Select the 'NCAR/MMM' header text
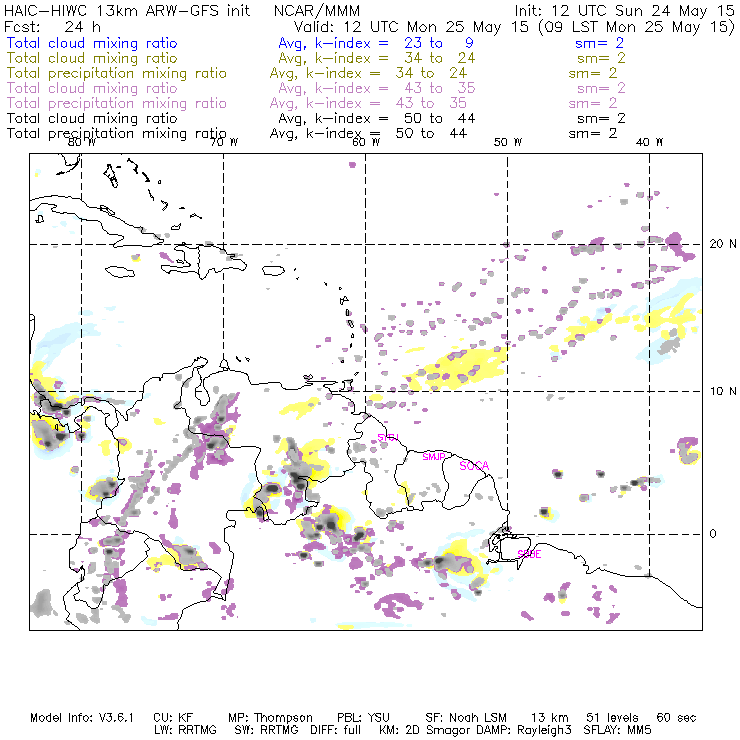Screen dimensions: 740x740 click(x=317, y=10)
